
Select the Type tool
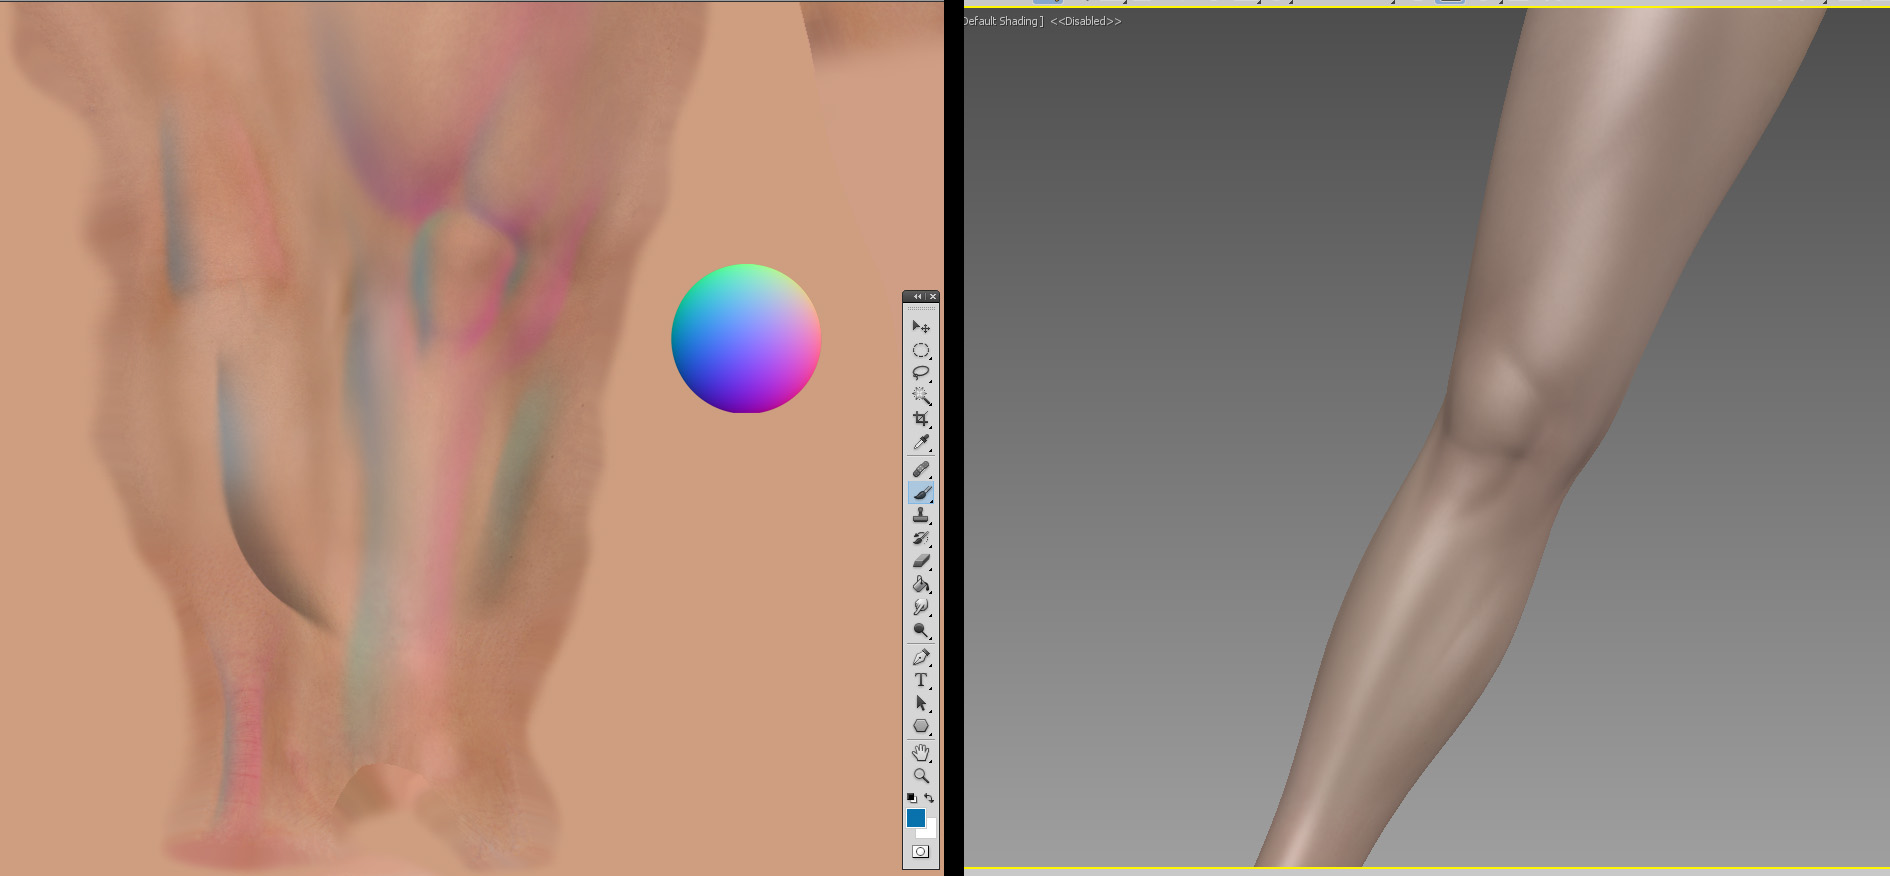pos(921,680)
